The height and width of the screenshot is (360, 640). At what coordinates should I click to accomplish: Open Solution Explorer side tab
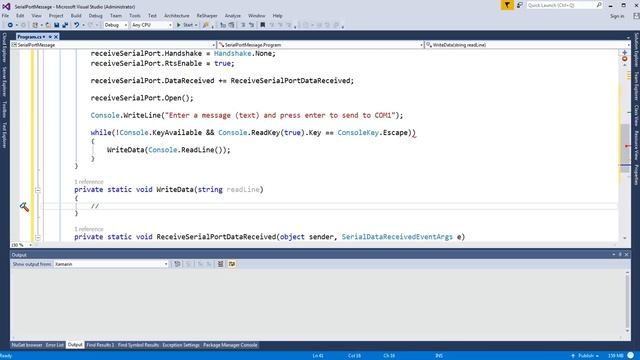(636, 49)
